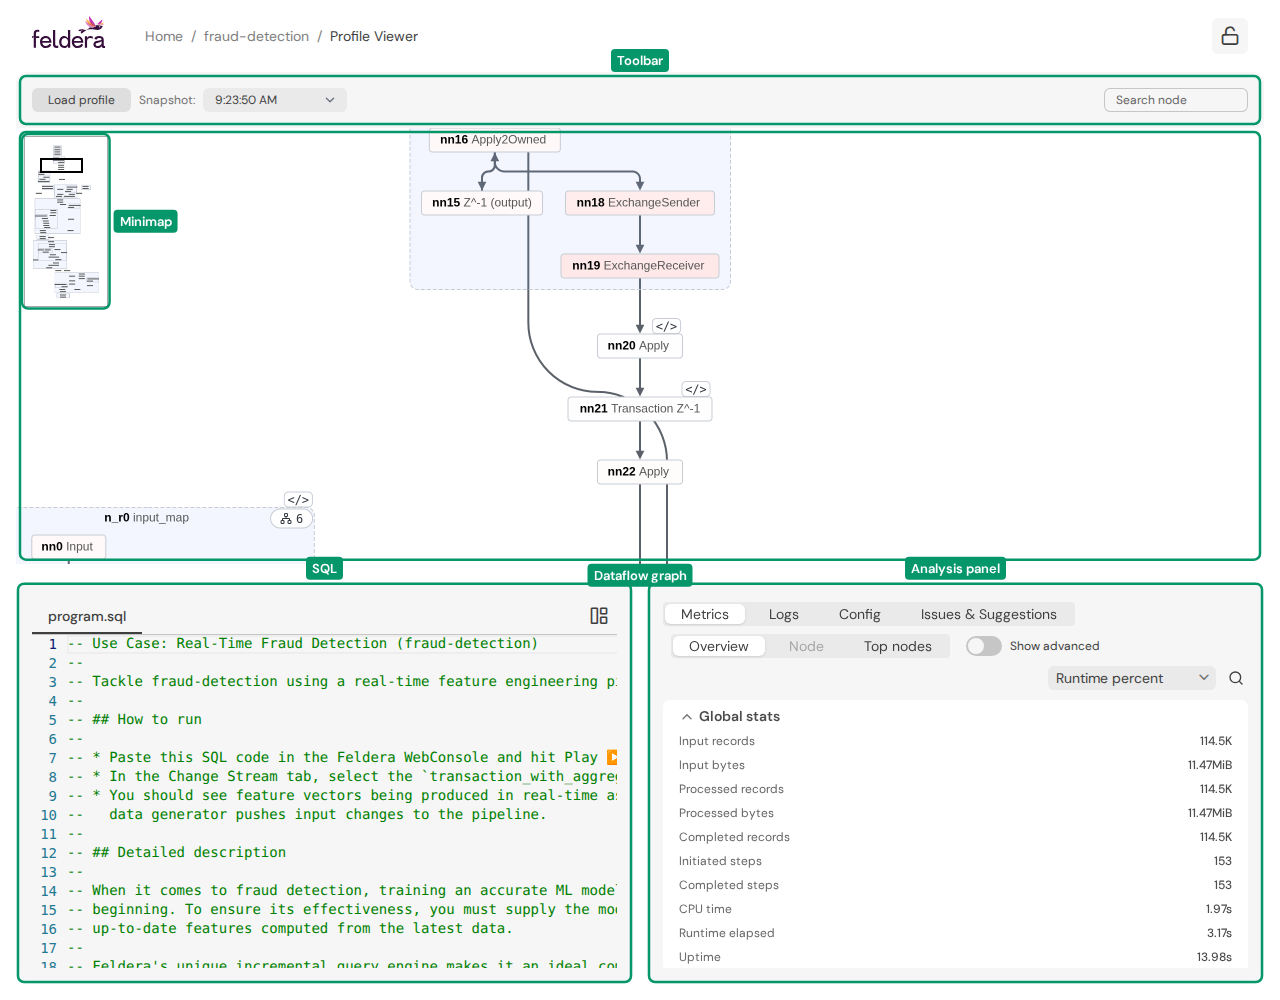Click the n_r0 input_map label
Screen dimensions: 1280x1000
pyautogui.click(x=146, y=518)
